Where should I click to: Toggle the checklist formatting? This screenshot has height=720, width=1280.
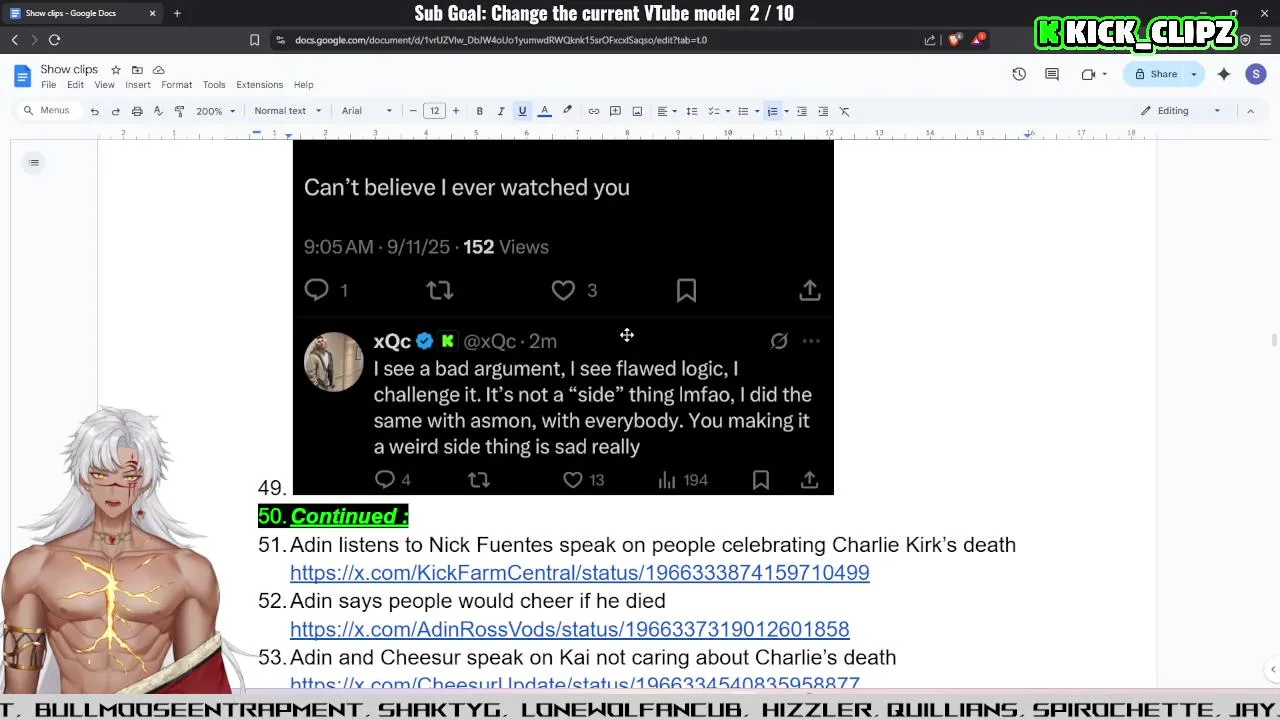pos(714,111)
